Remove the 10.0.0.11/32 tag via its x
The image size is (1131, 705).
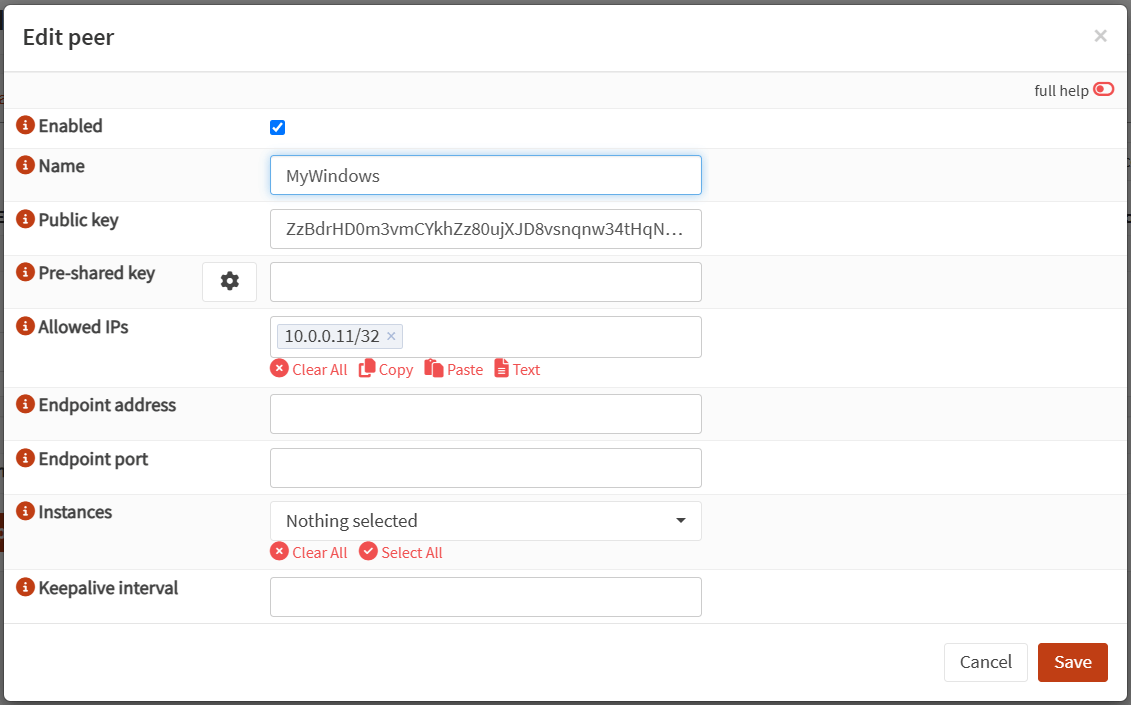pyautogui.click(x=391, y=337)
